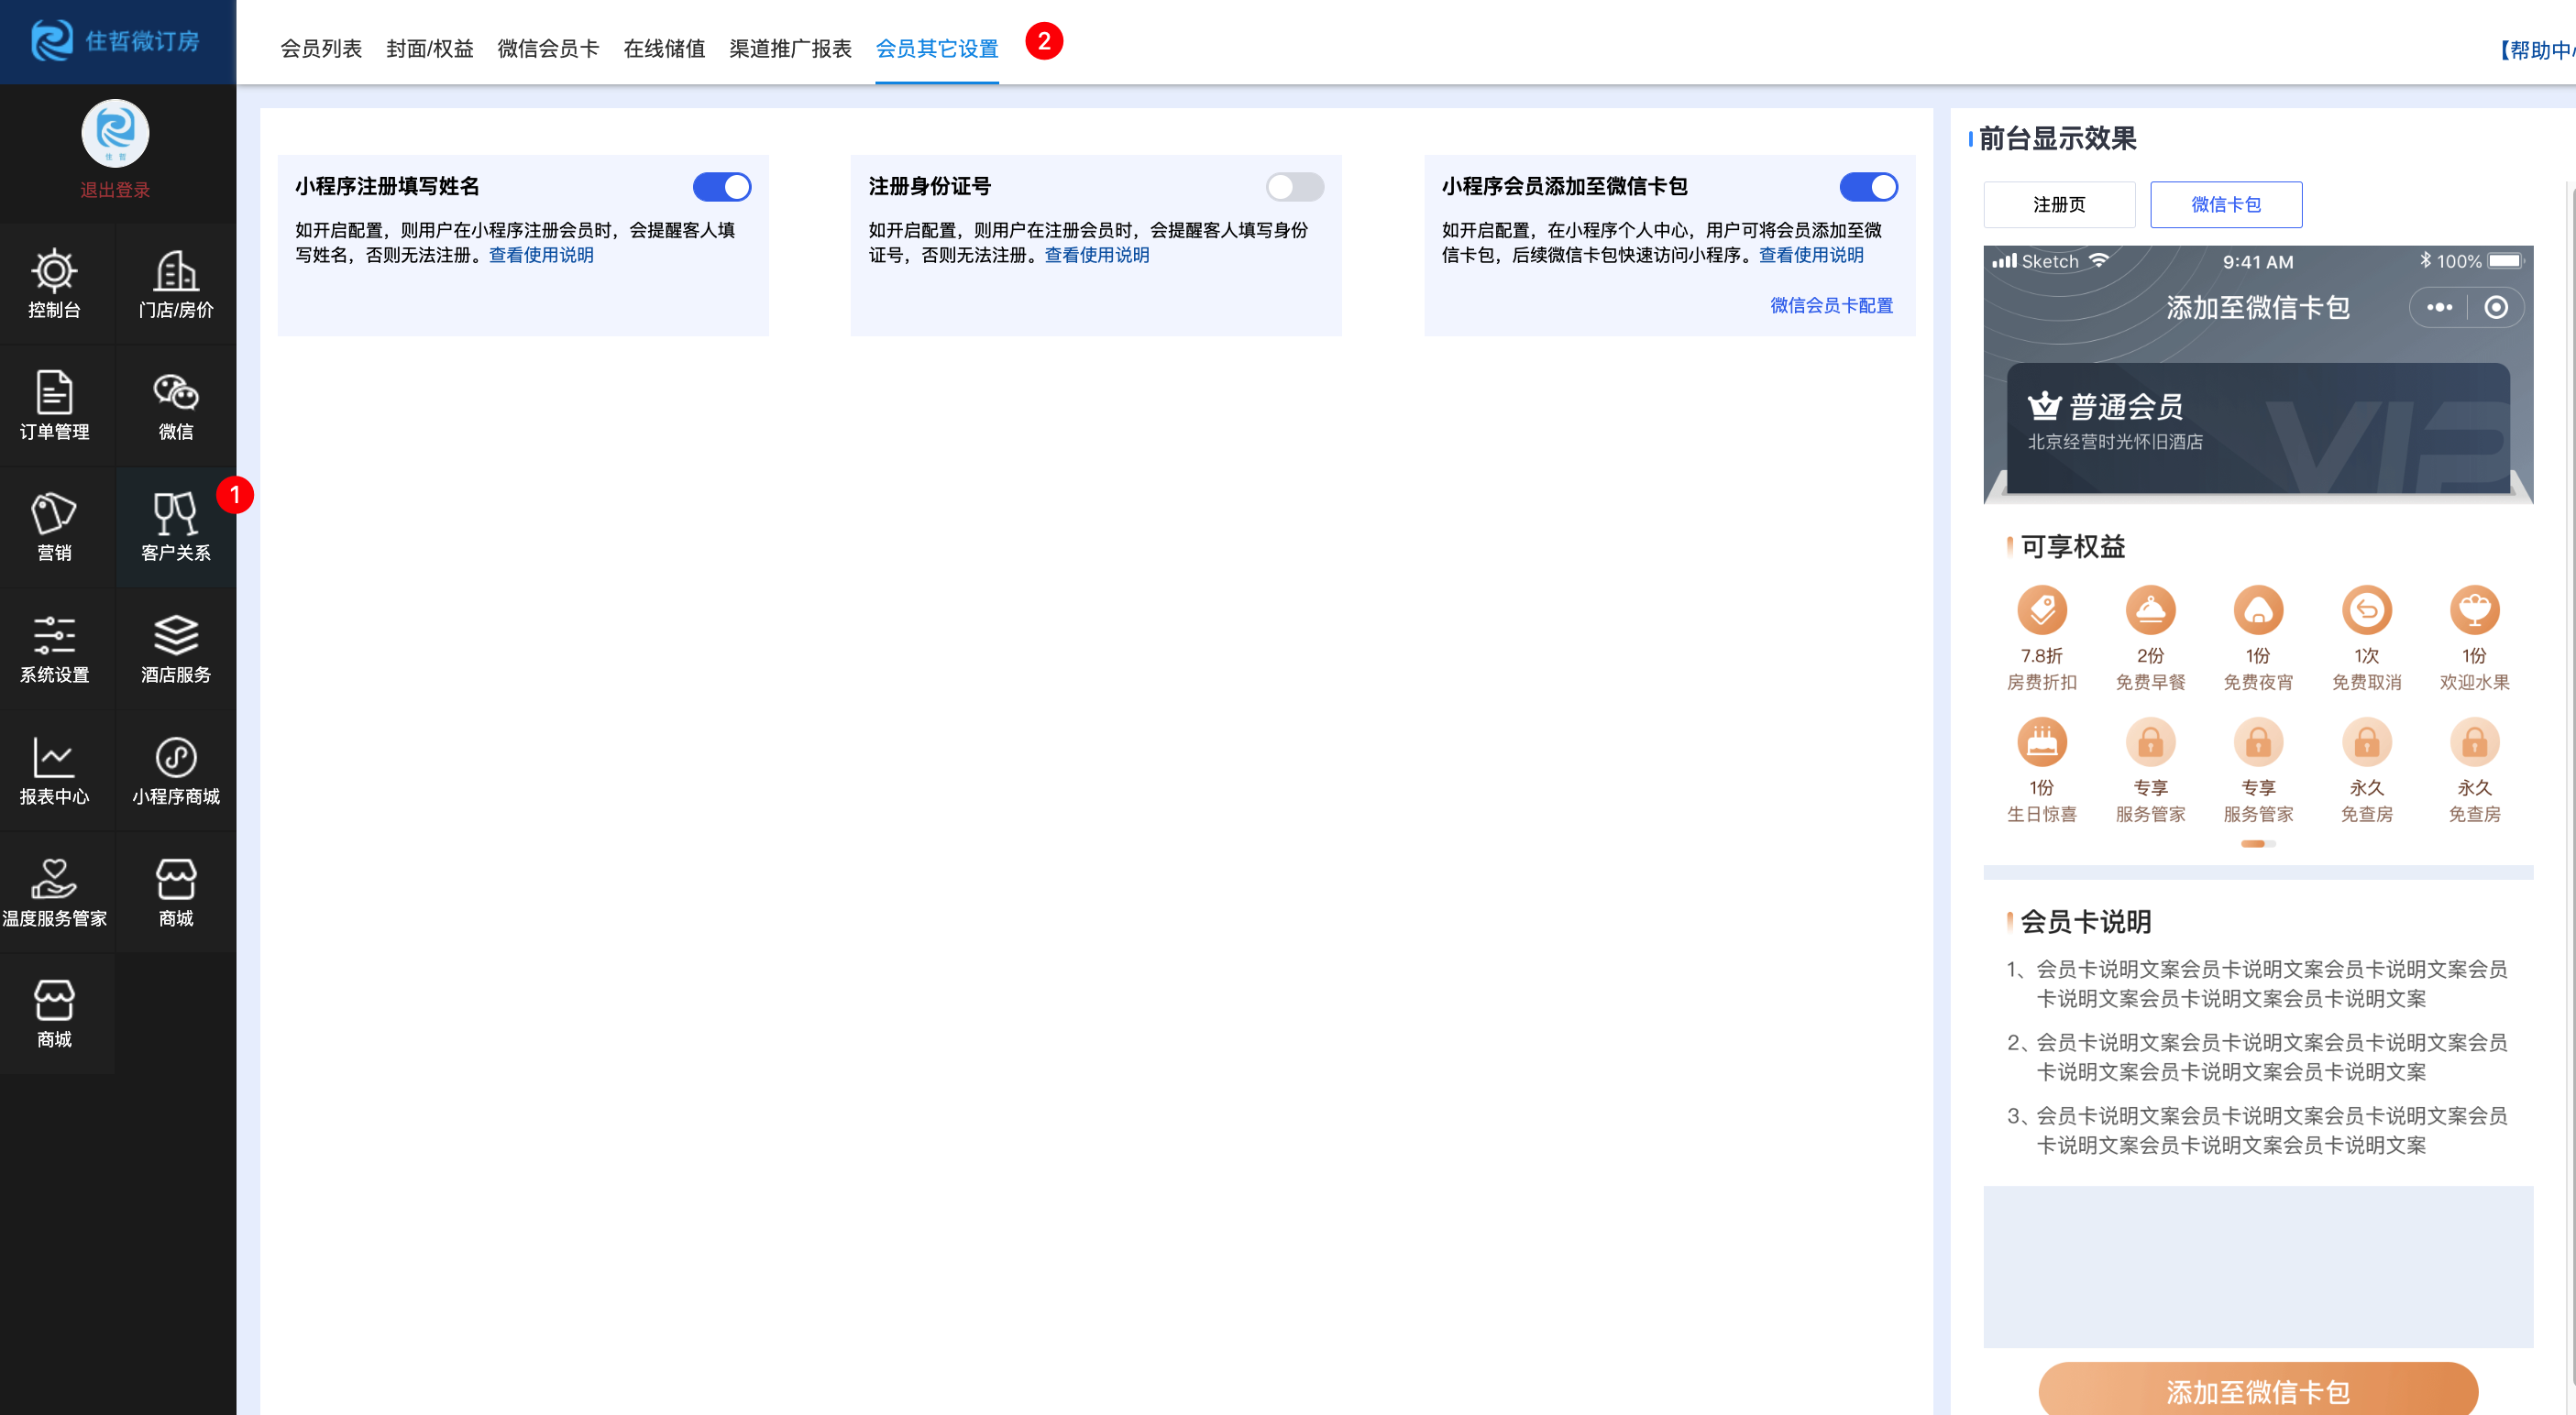Click 退出登录 to log out
2576x1415 pixels.
coord(115,190)
